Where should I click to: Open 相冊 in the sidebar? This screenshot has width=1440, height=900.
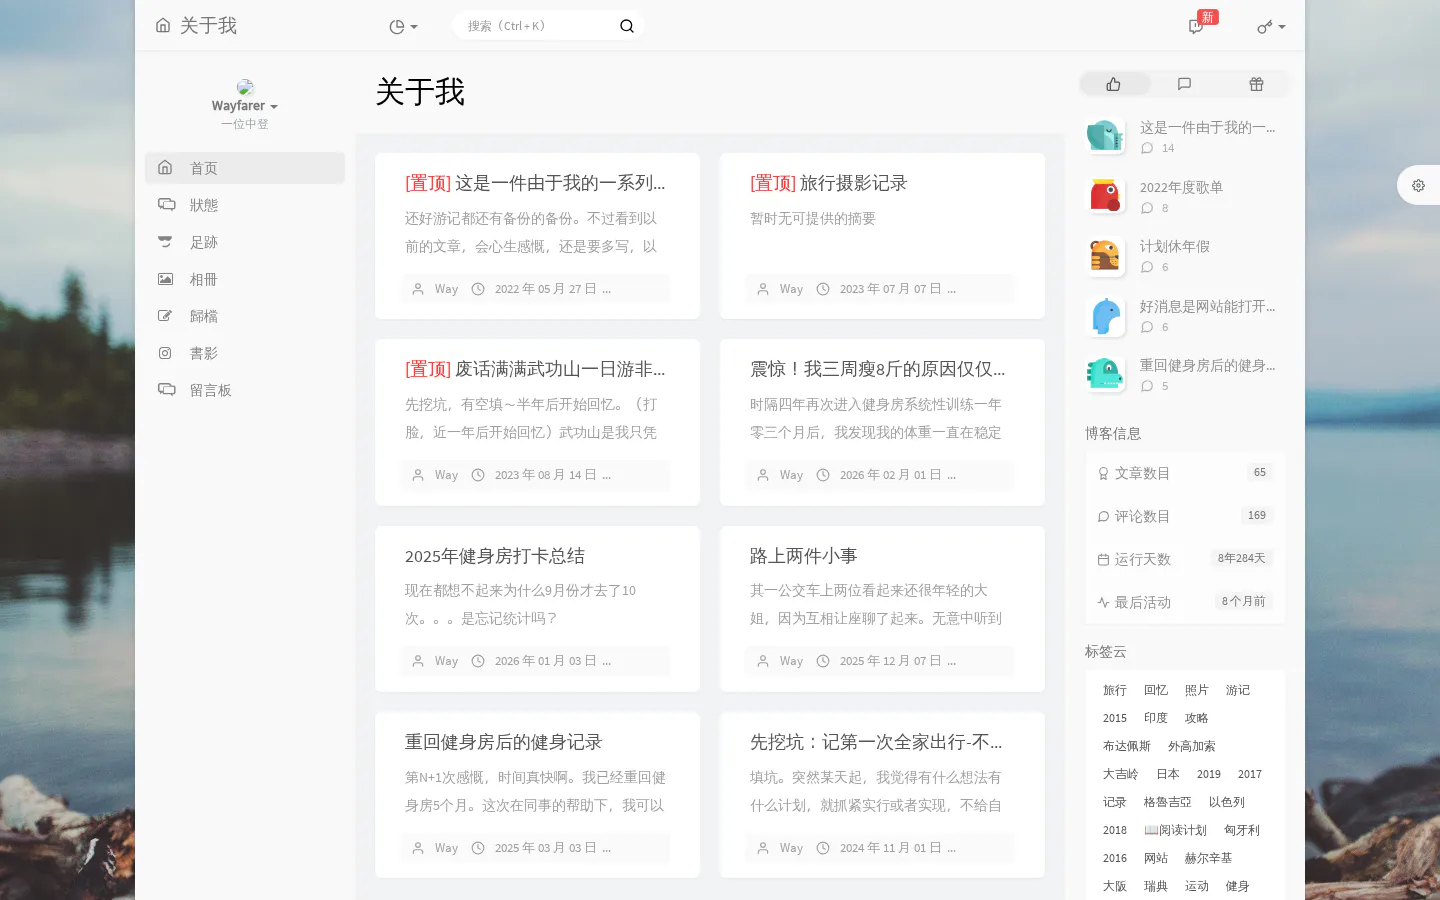(x=245, y=279)
